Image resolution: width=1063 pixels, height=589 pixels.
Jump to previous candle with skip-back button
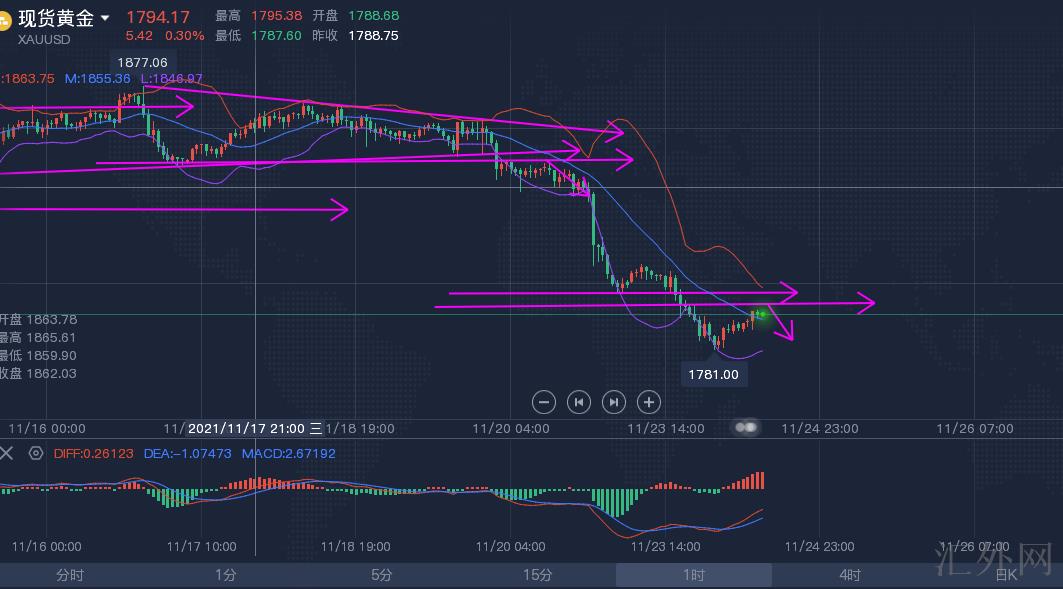click(578, 402)
